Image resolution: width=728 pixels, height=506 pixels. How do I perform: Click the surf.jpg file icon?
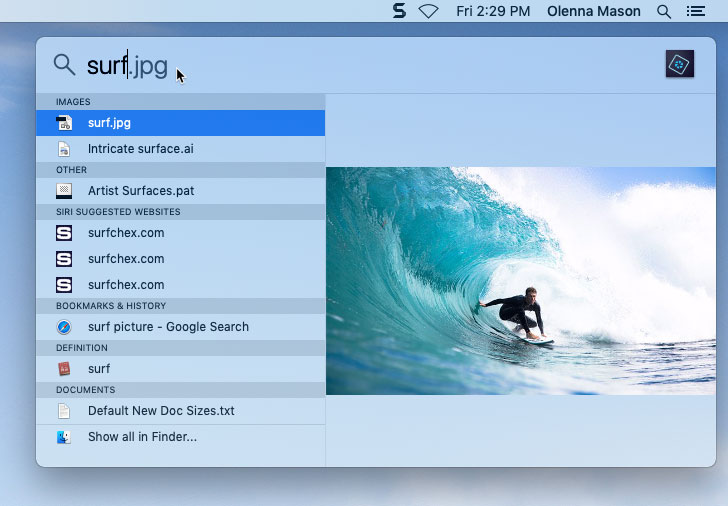(x=64, y=123)
